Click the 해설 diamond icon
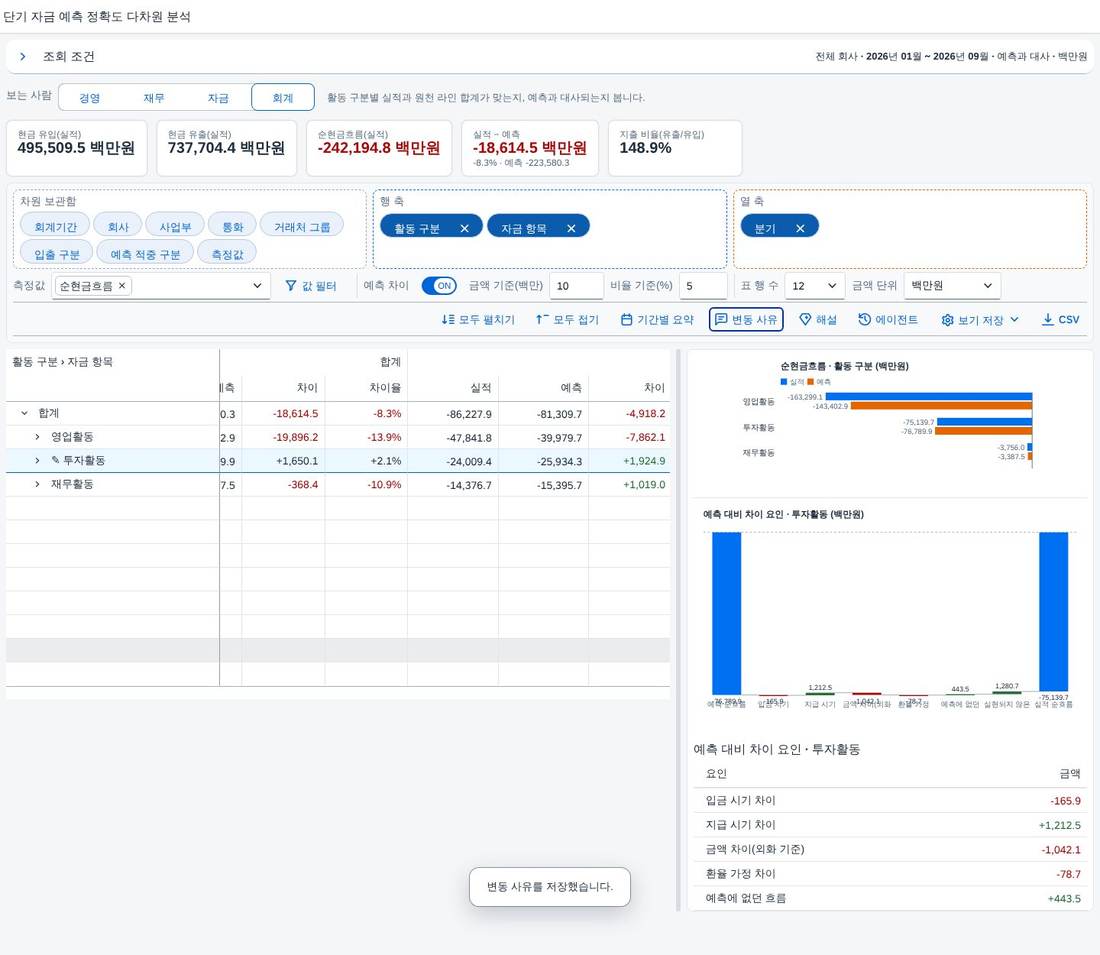Viewport: 1100px width, 955px height. tap(805, 319)
